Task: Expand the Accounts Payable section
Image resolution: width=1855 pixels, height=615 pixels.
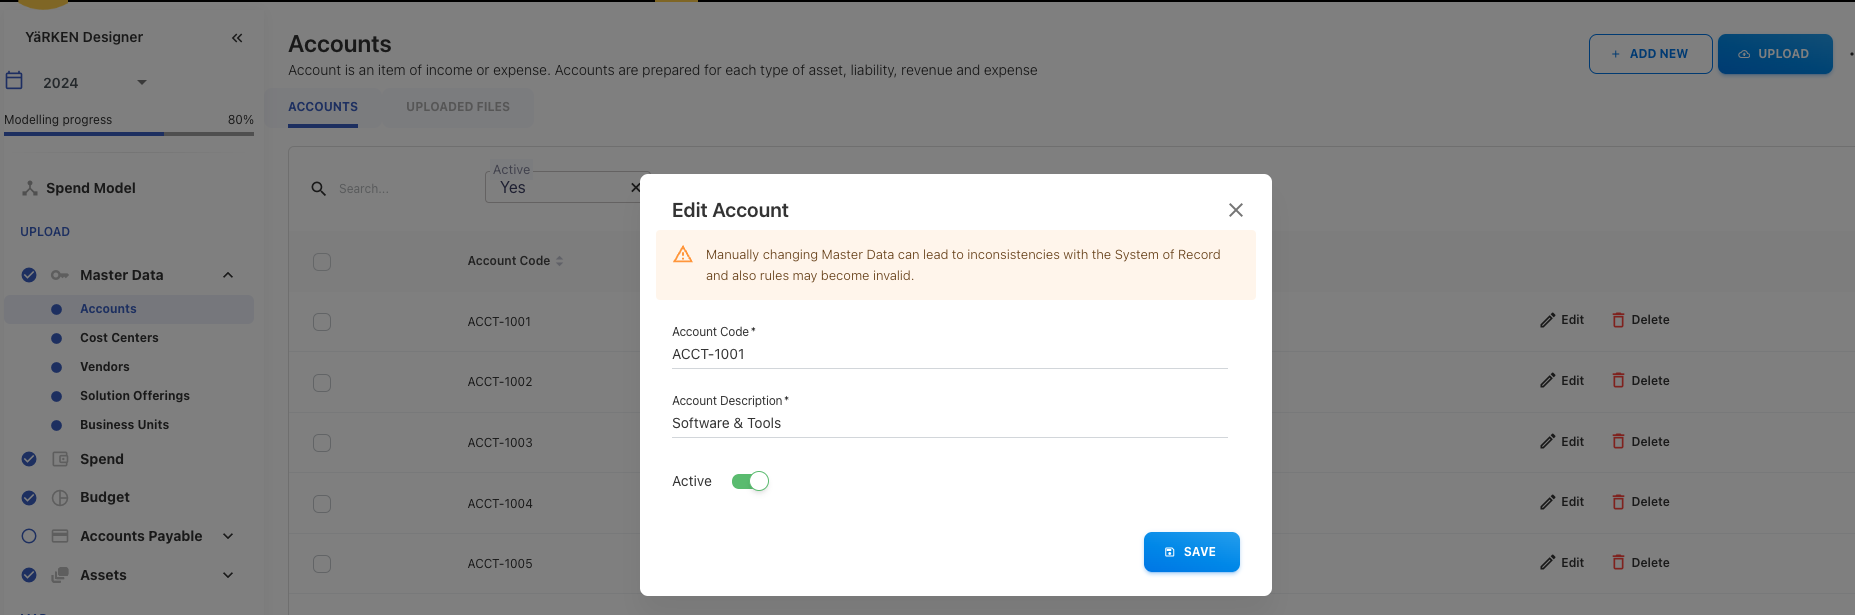Action: point(228,536)
